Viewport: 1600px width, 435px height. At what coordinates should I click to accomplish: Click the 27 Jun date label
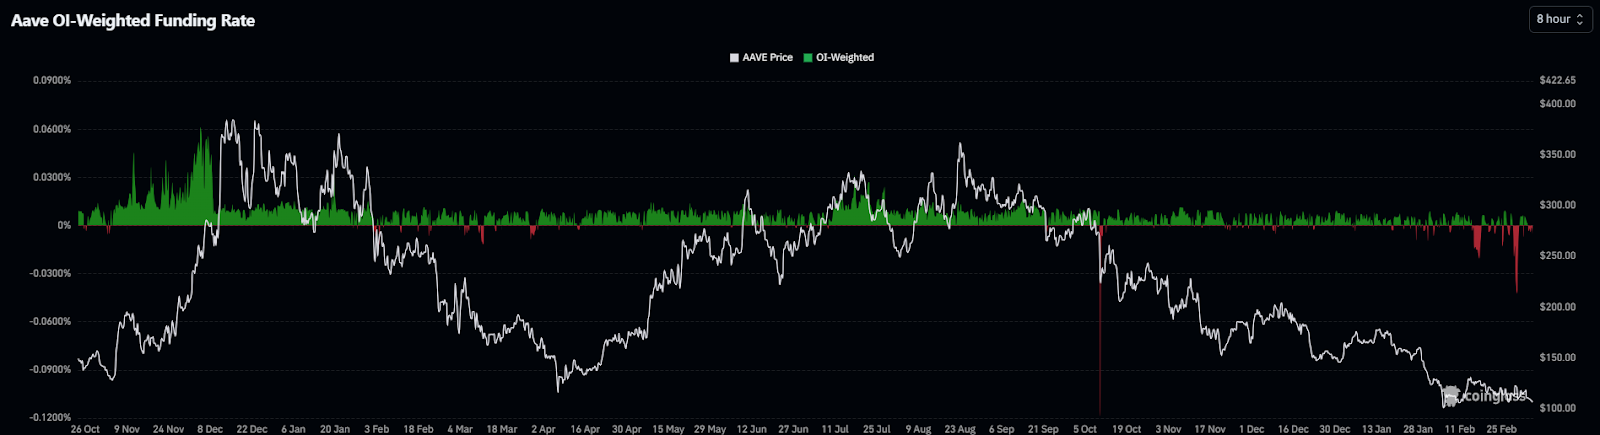793,429
